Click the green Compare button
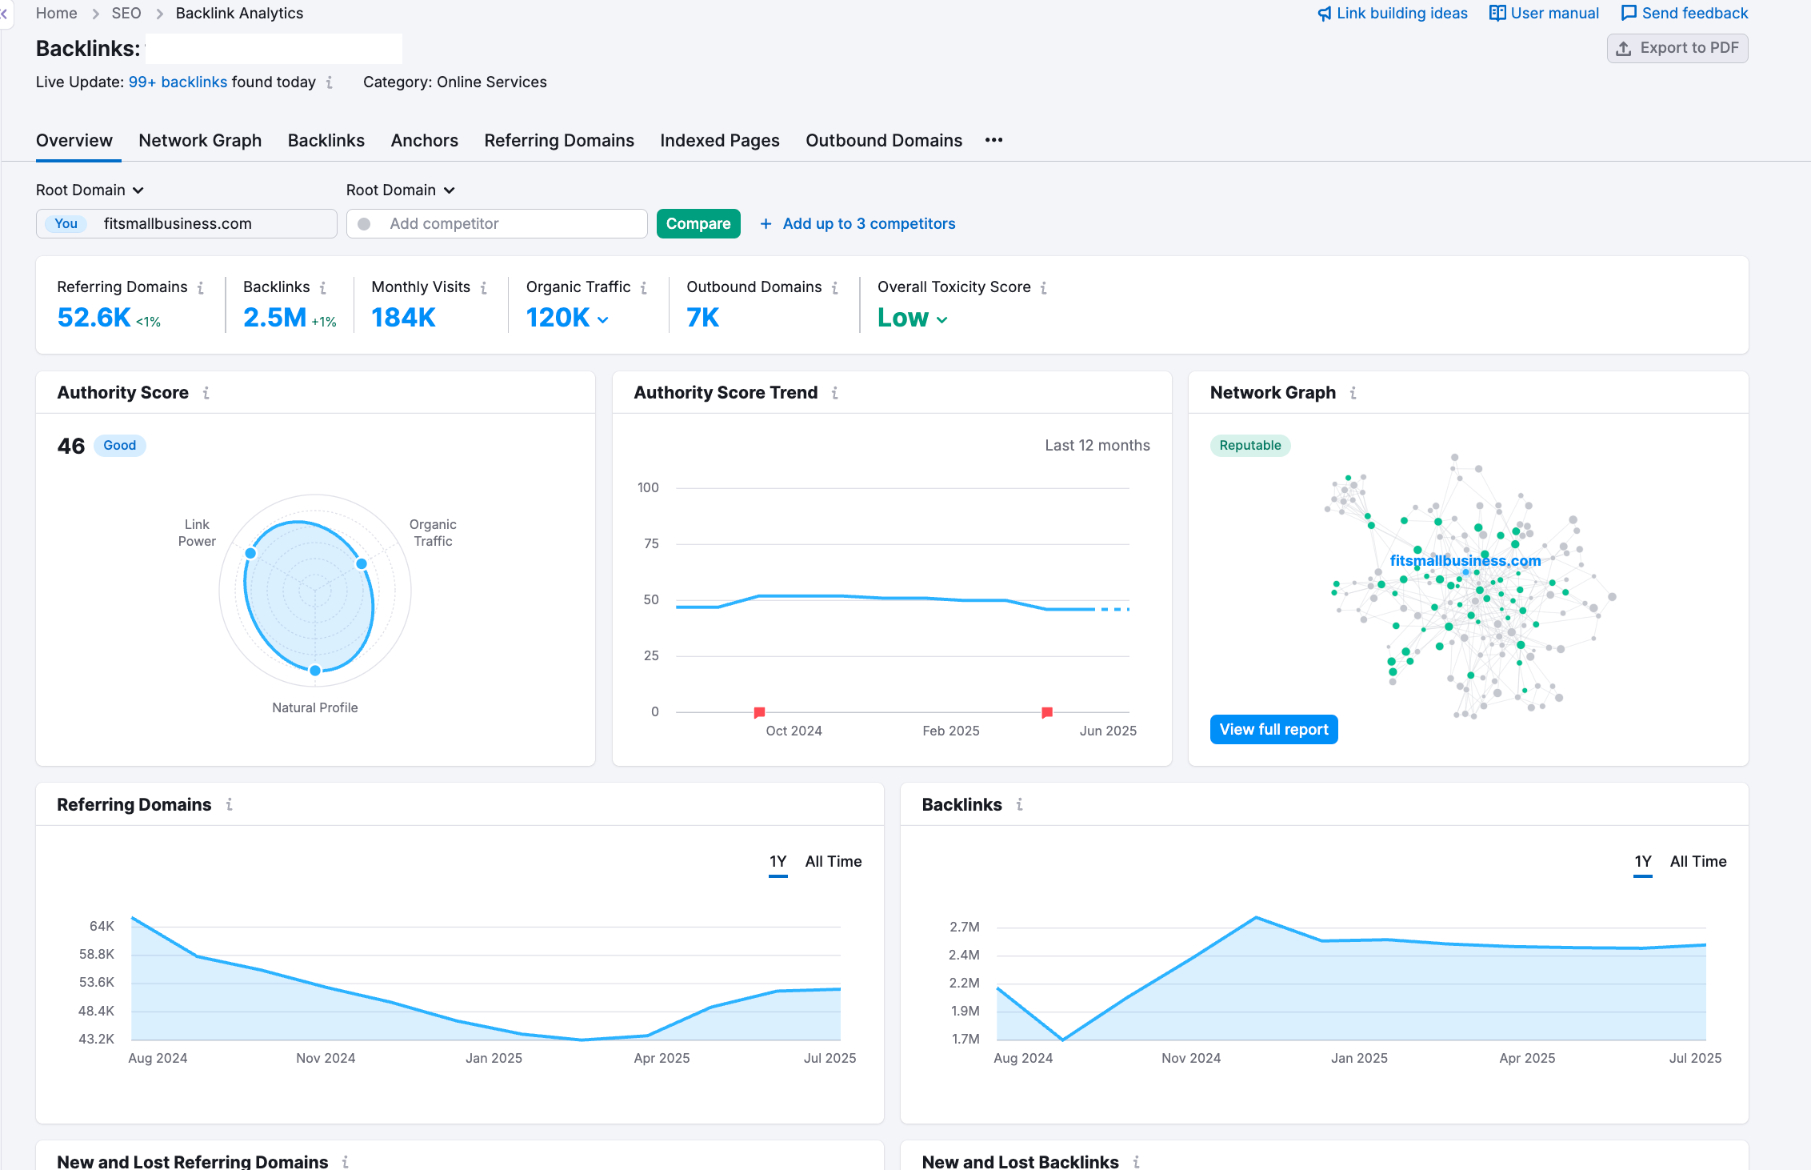 698,224
